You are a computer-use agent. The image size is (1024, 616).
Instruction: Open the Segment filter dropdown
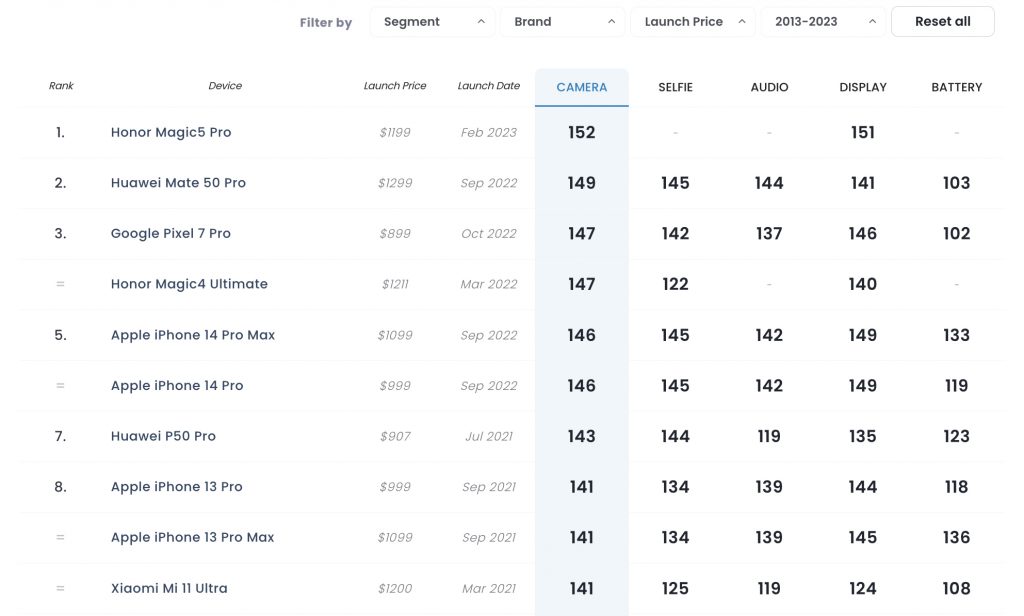click(432, 22)
